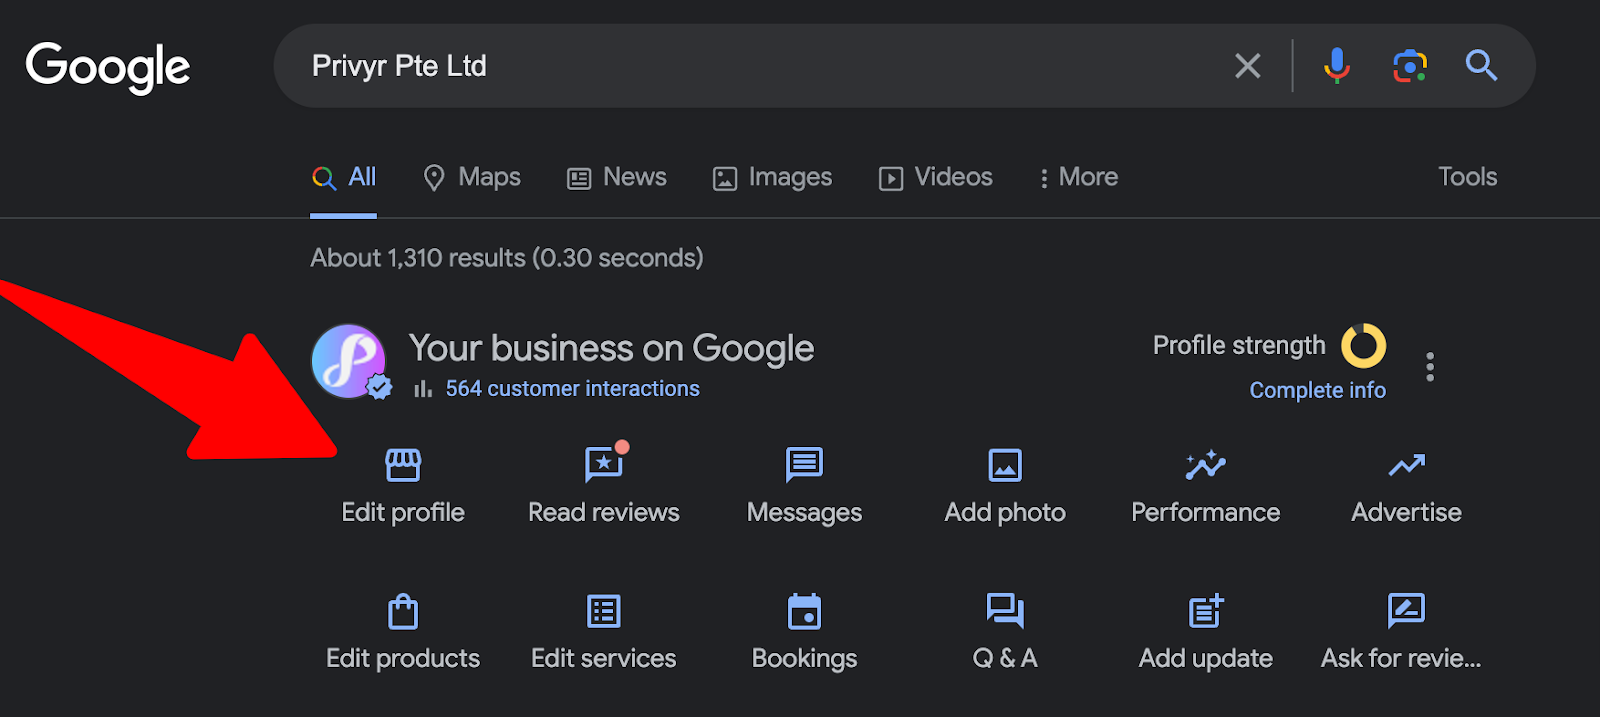Open the Q & A speech bubbles icon

click(x=1005, y=610)
